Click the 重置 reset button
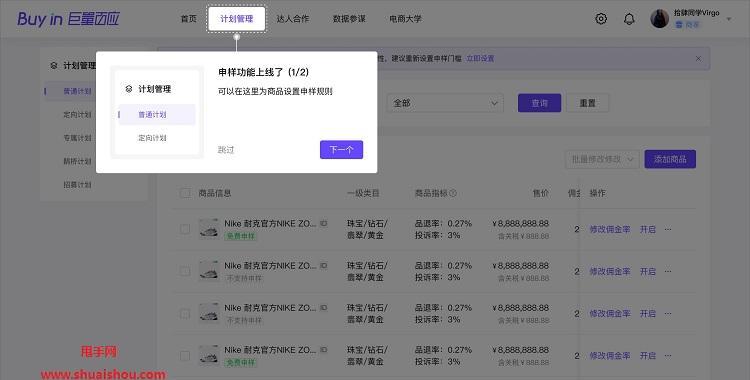 coord(587,103)
